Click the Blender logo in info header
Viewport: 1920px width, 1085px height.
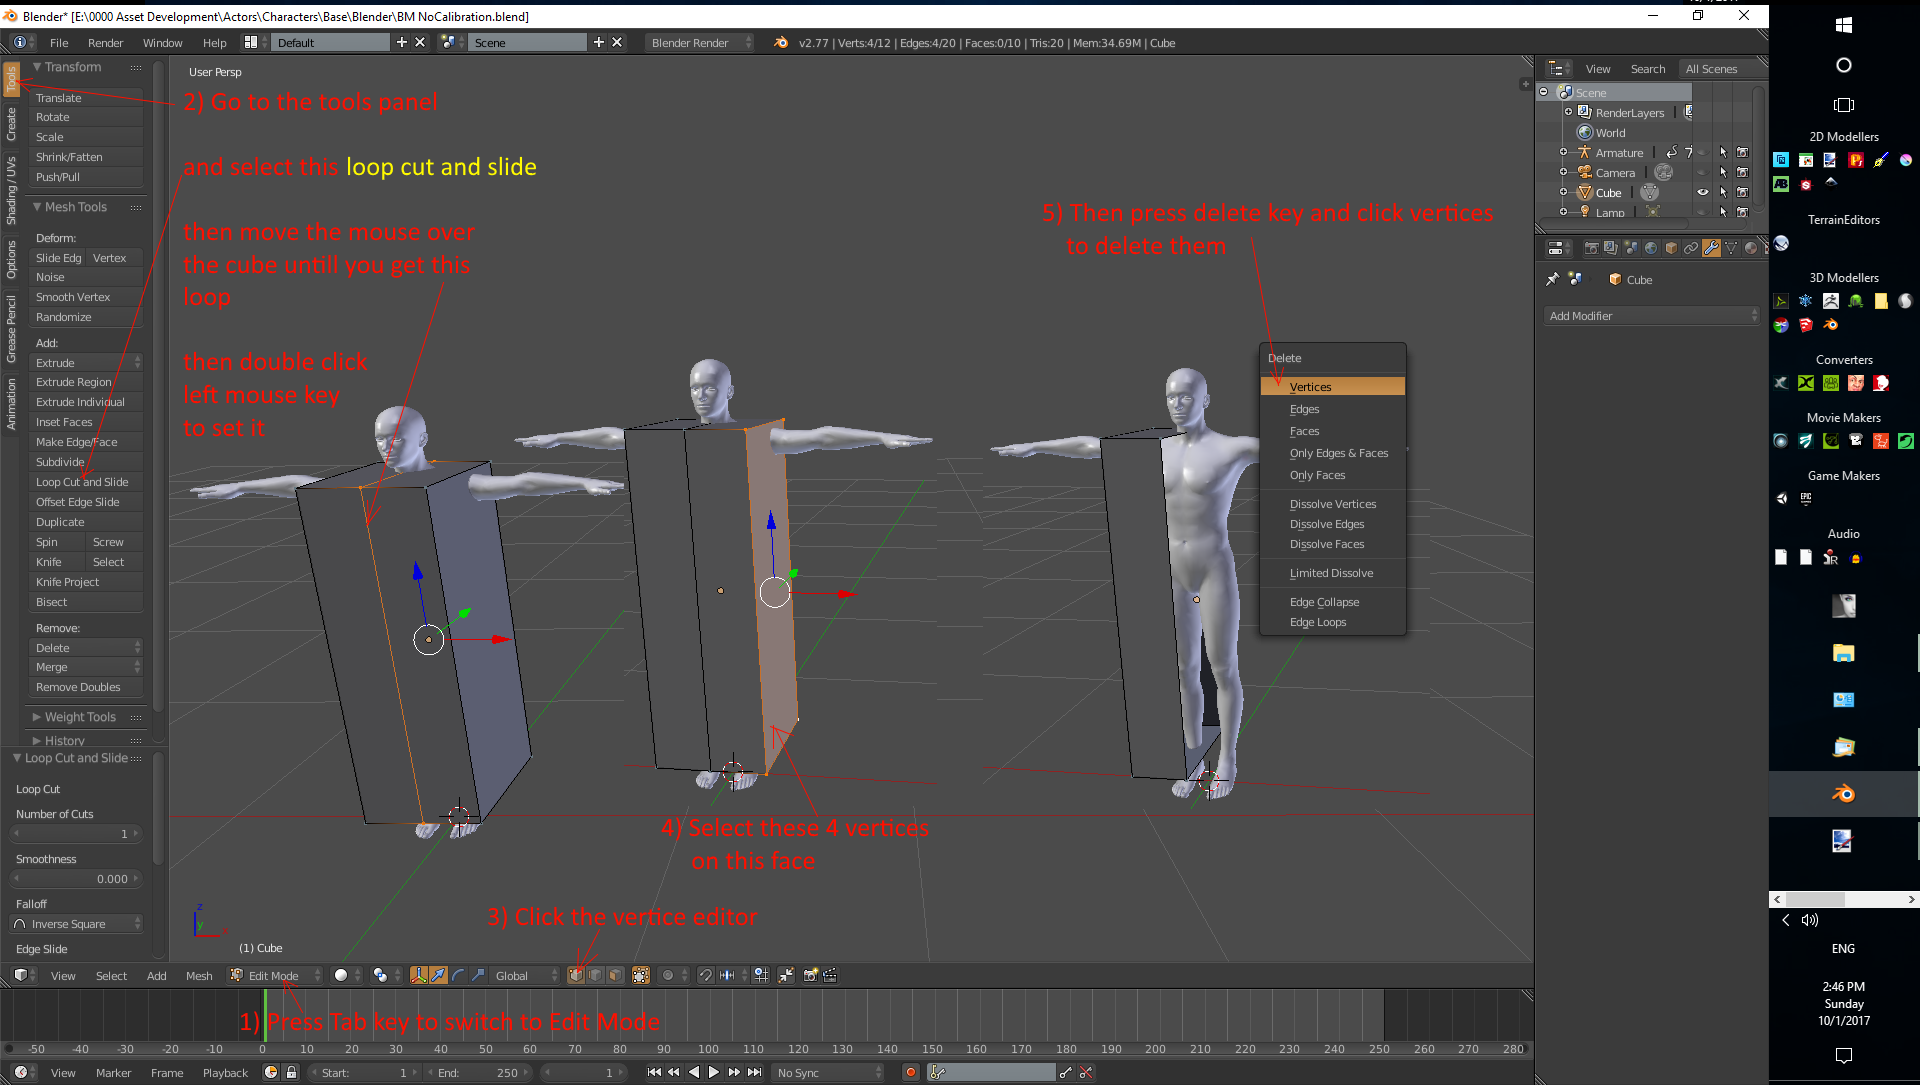click(x=781, y=42)
